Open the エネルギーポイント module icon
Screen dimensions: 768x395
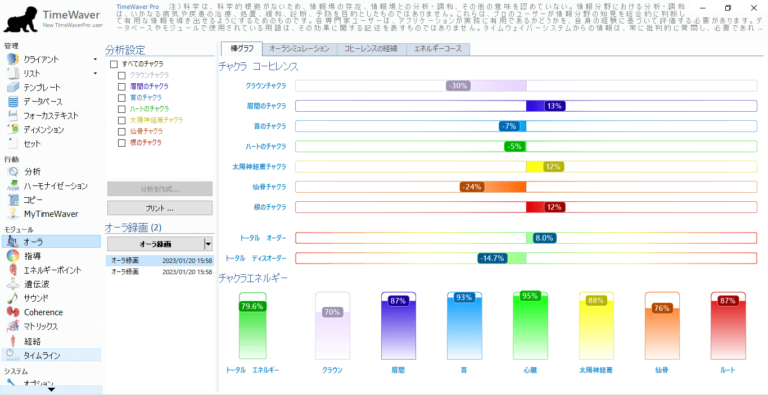[x=13, y=270]
